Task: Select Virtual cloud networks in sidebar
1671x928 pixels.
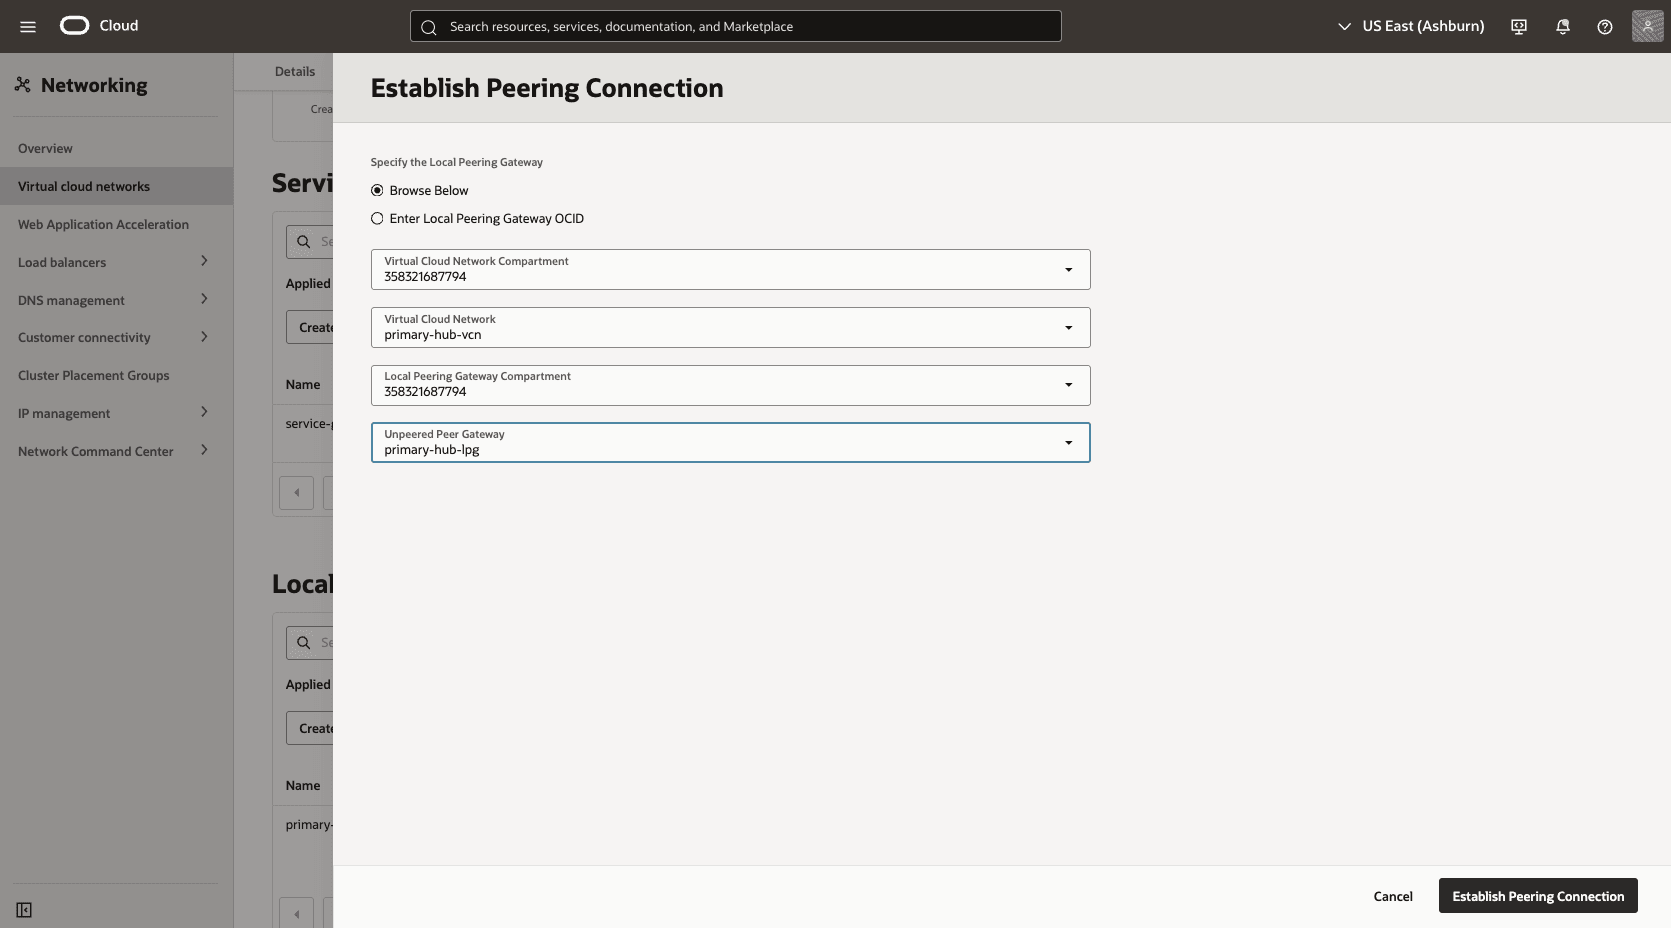Action: click(x=84, y=186)
